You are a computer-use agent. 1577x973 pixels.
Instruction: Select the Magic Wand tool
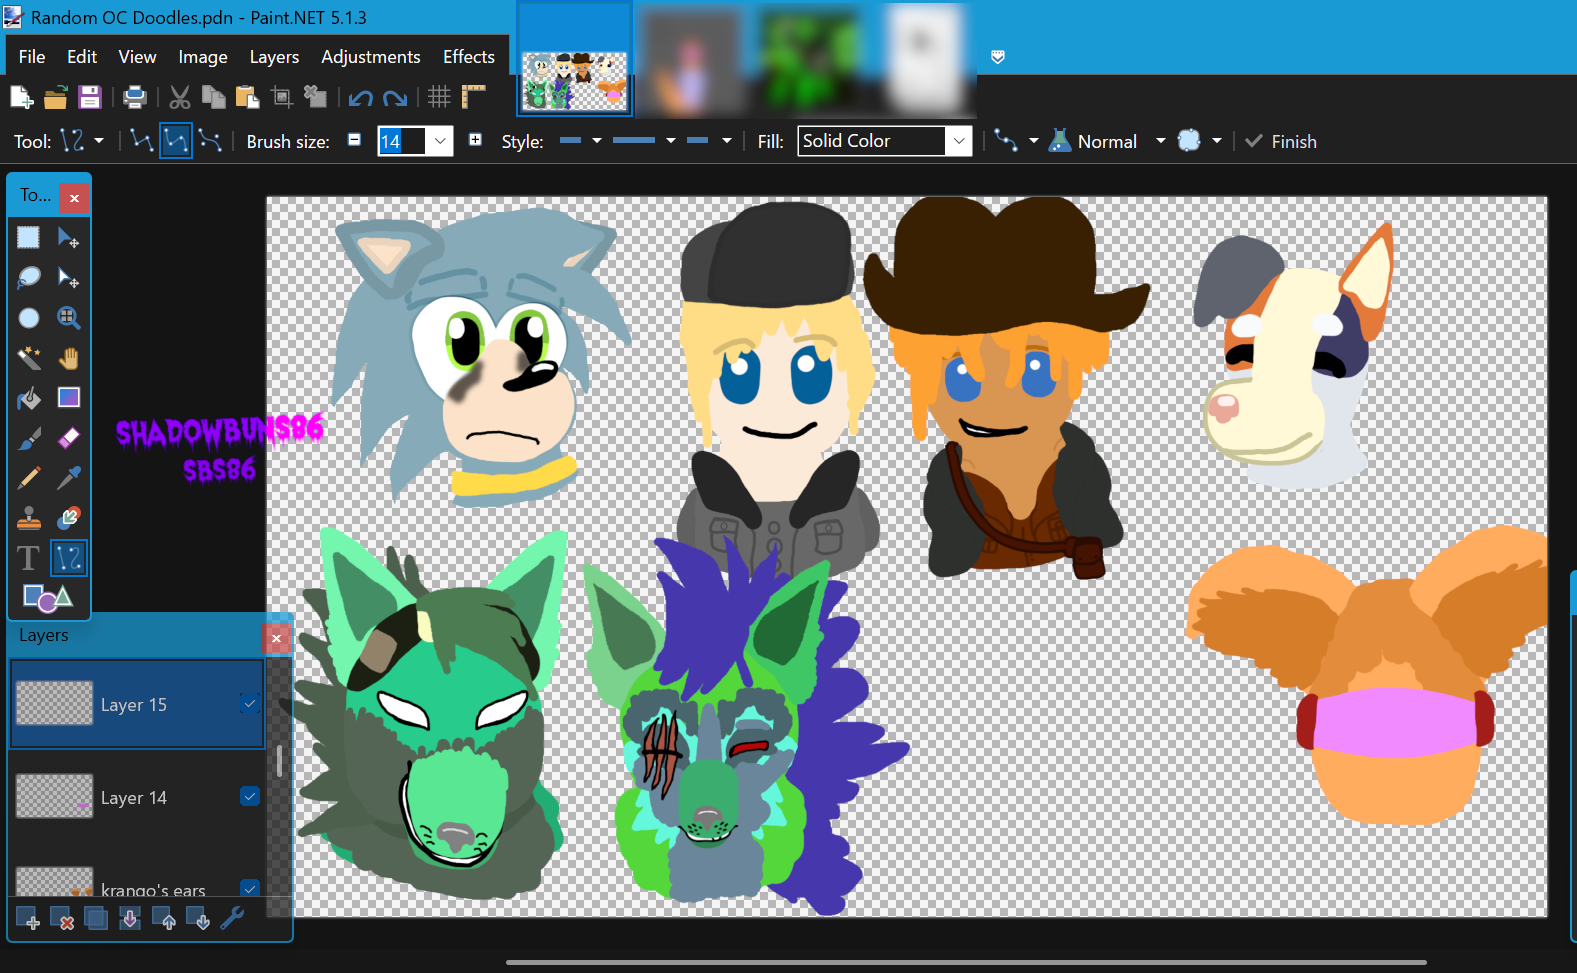tap(28, 357)
